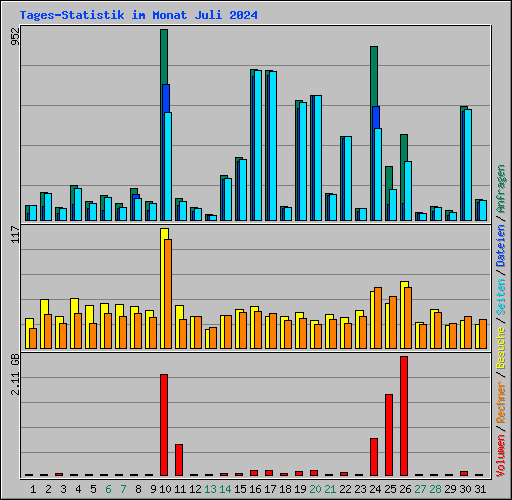Click the red volume bar on day 25
512x500 pixels.
389,435
